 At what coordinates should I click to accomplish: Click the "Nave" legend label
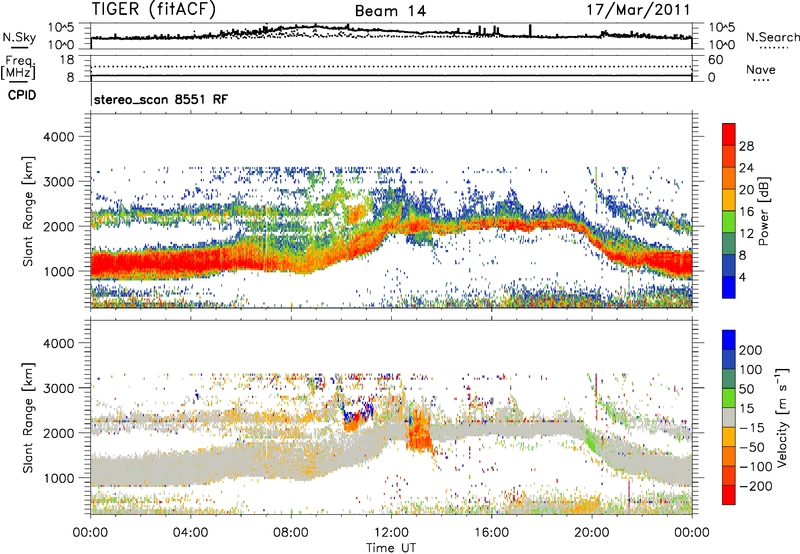coord(761,70)
